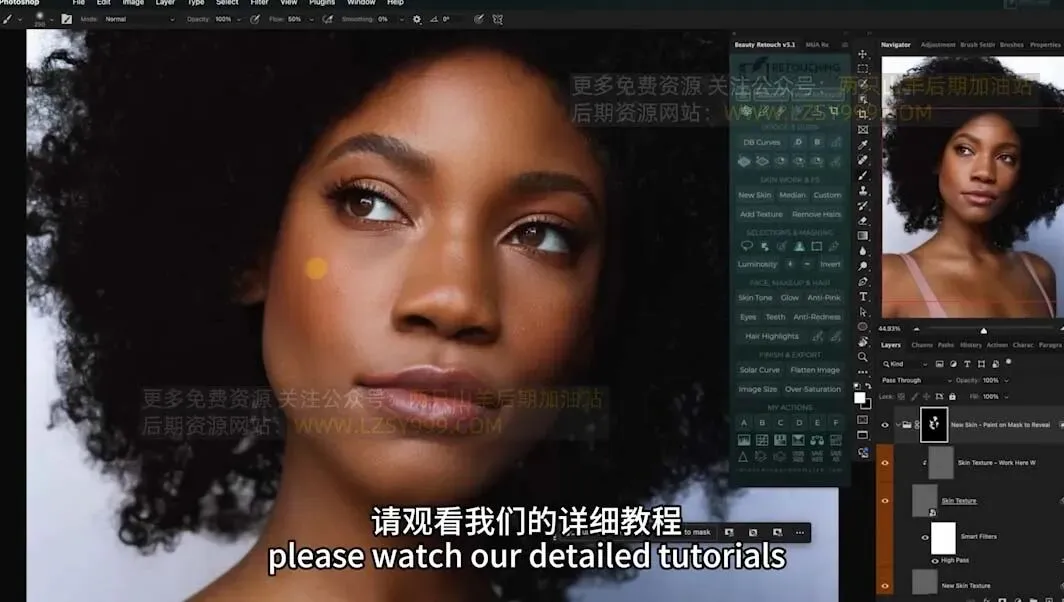Select the Dodge tool
Screen dimensions: 1064x602
point(862,266)
